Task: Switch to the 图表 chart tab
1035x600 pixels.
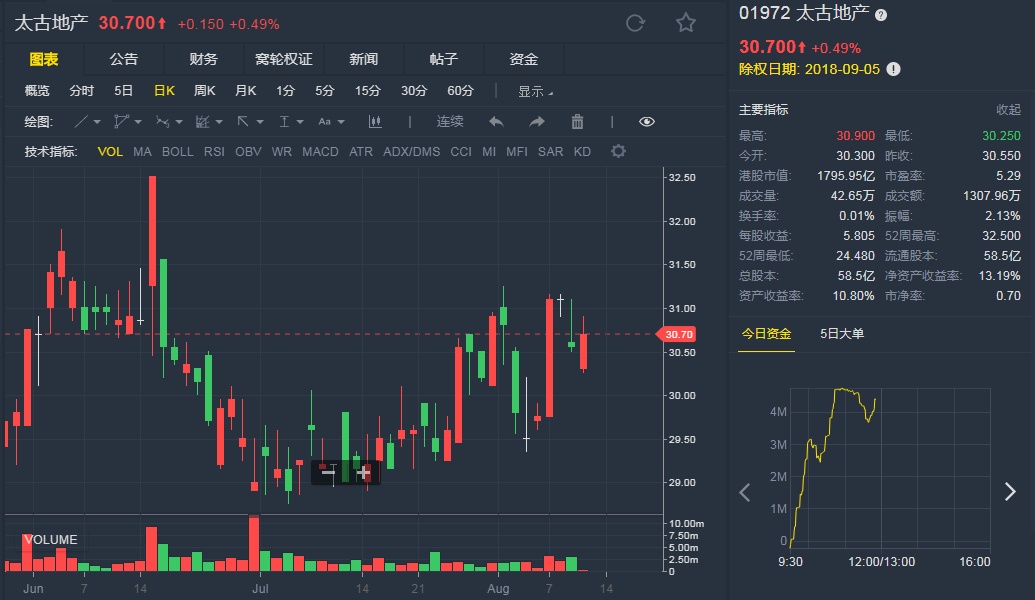Action: pos(44,59)
